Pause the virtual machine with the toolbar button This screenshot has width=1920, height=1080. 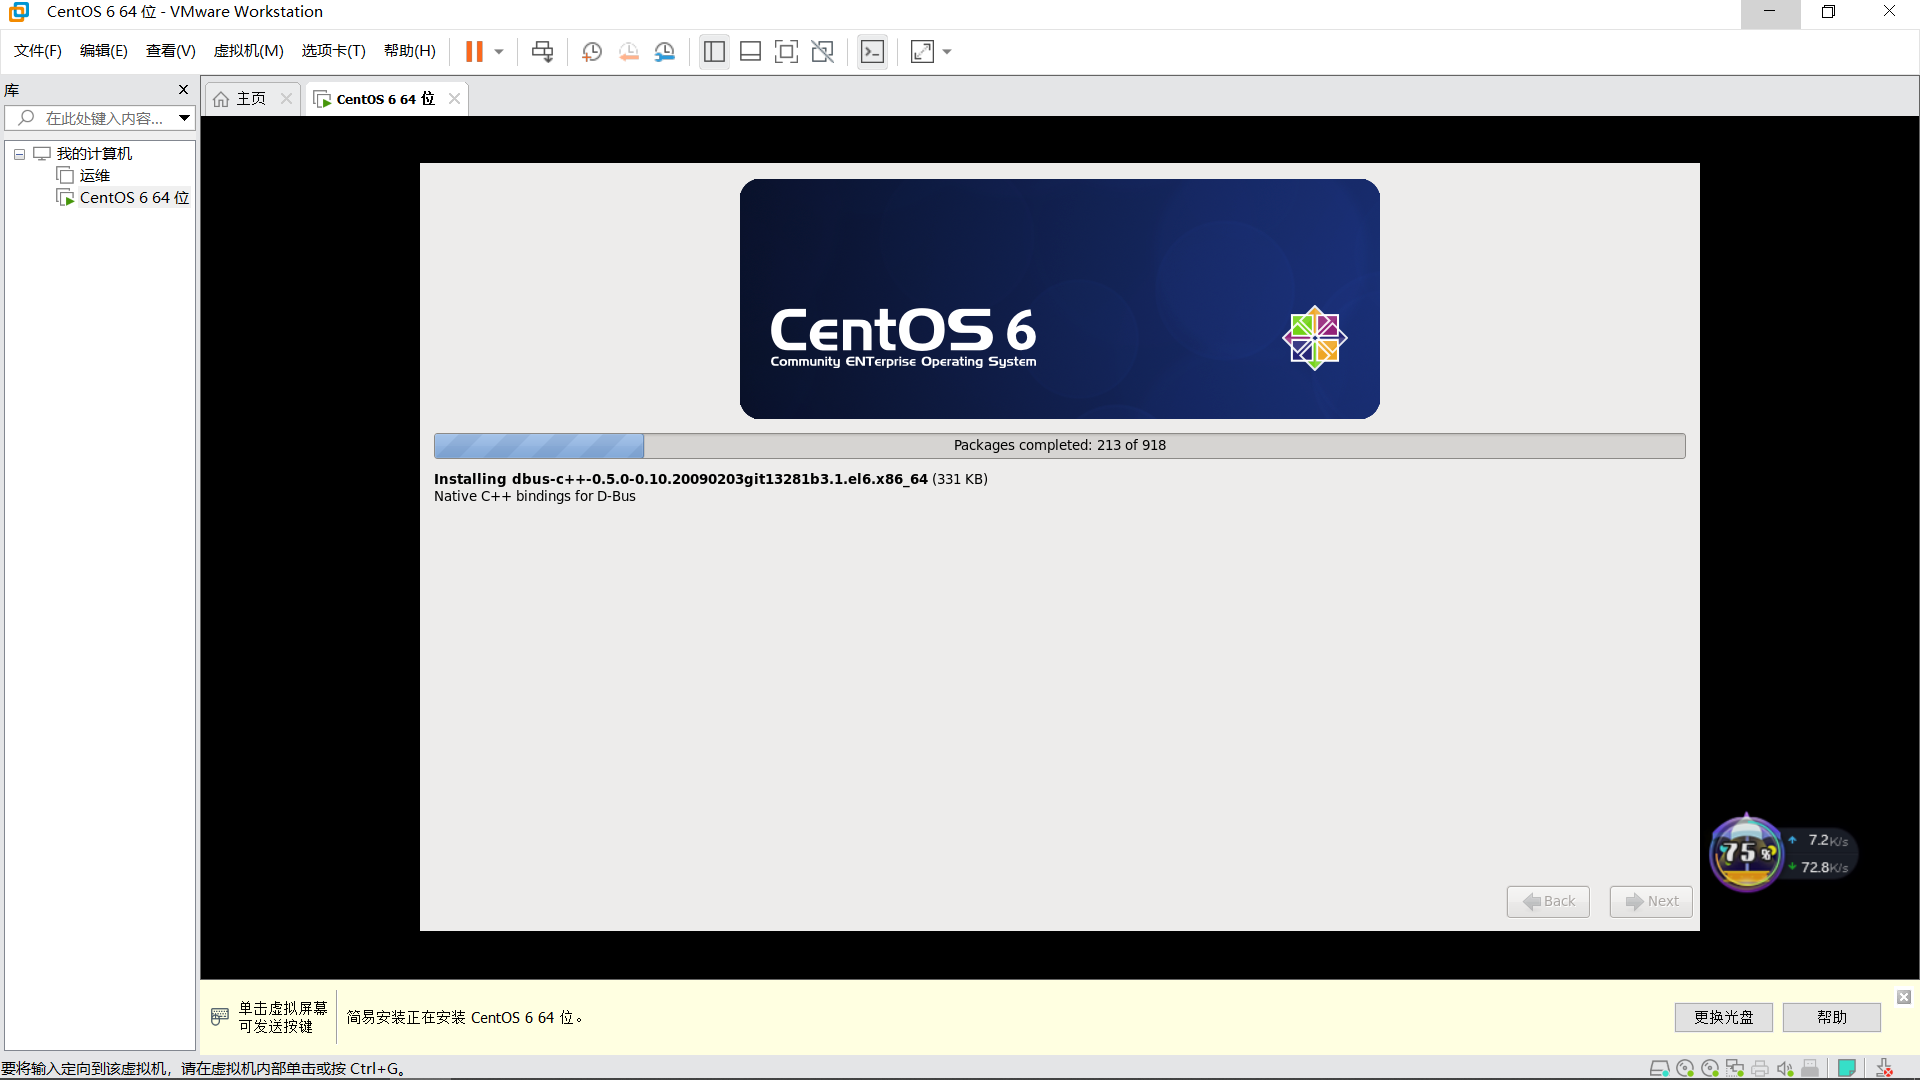(x=474, y=52)
